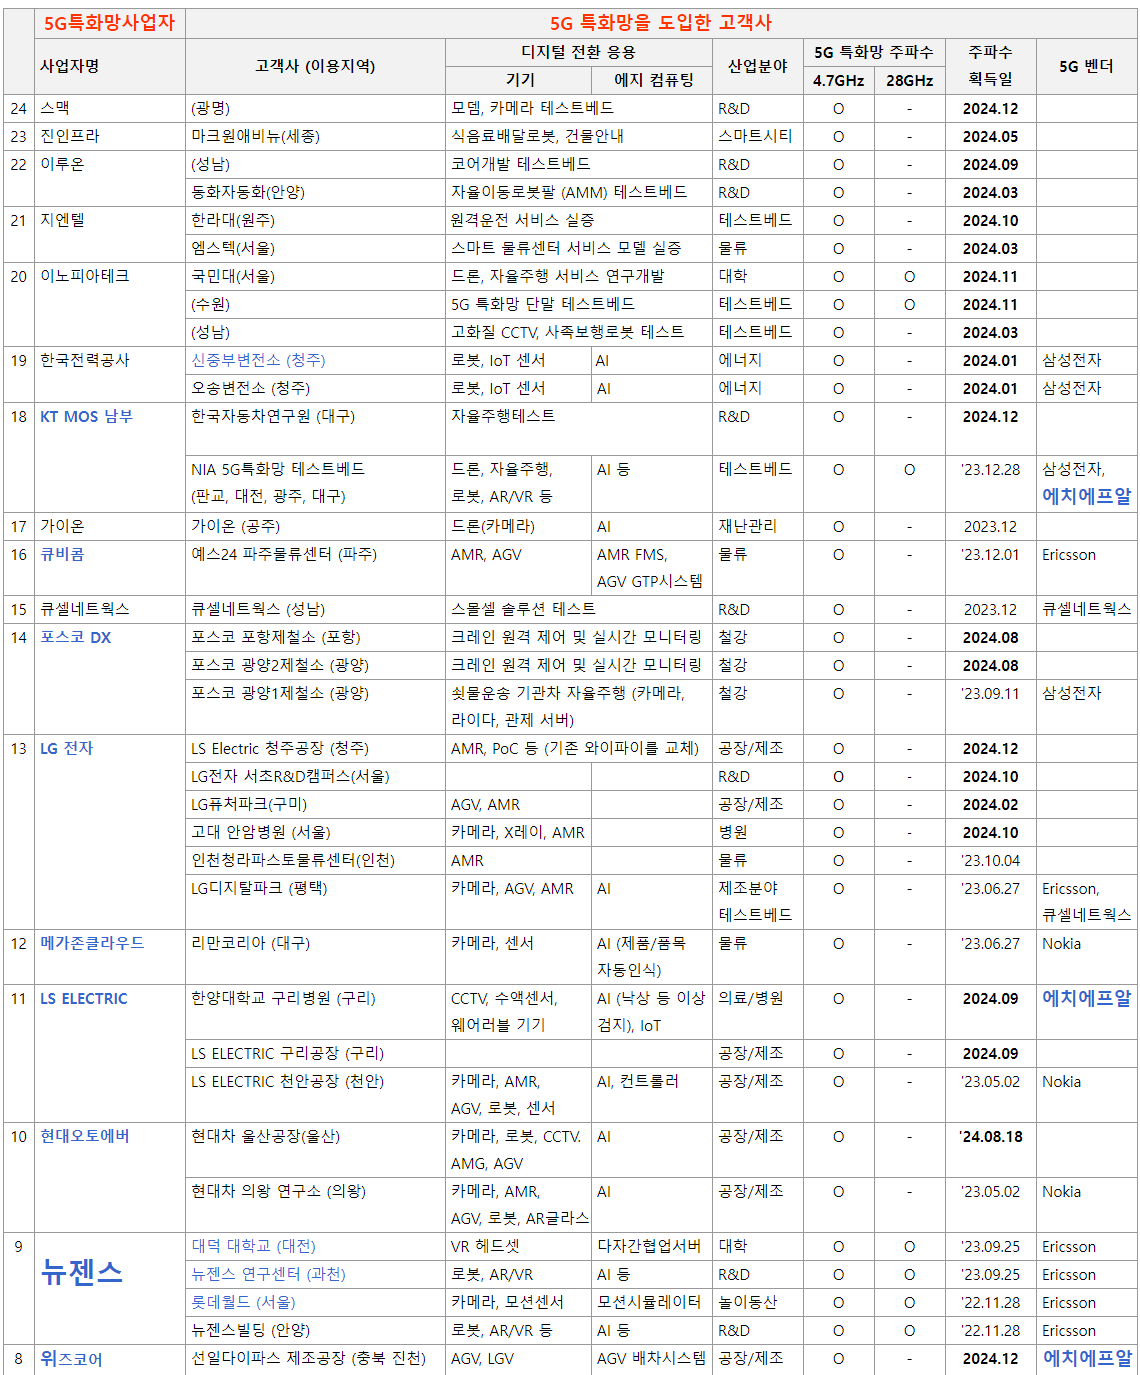The height and width of the screenshot is (1375, 1140).
Task: Click the 놀이동산 industry cell
Action: 757,1302
